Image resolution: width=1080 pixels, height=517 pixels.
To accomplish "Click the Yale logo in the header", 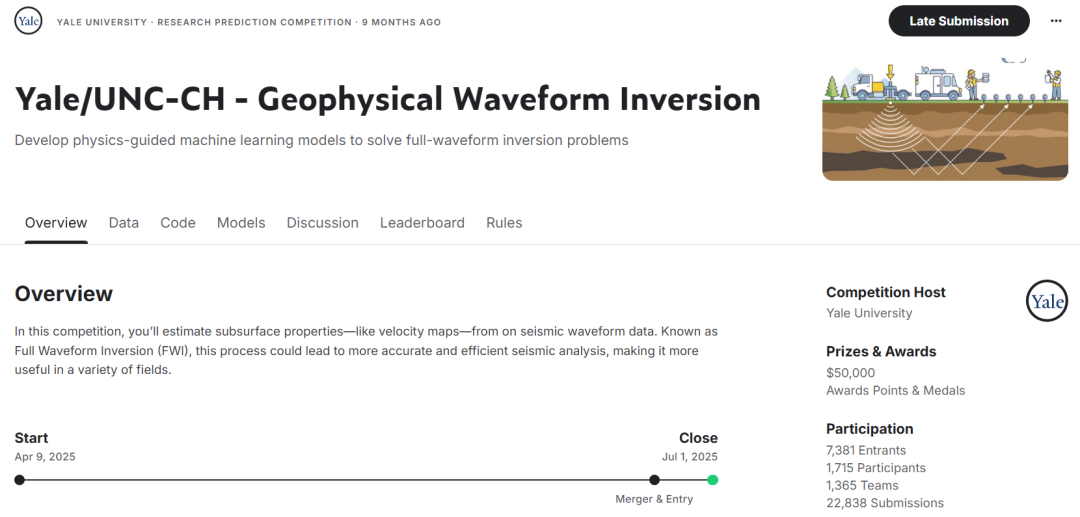I will pyautogui.click(x=28, y=21).
